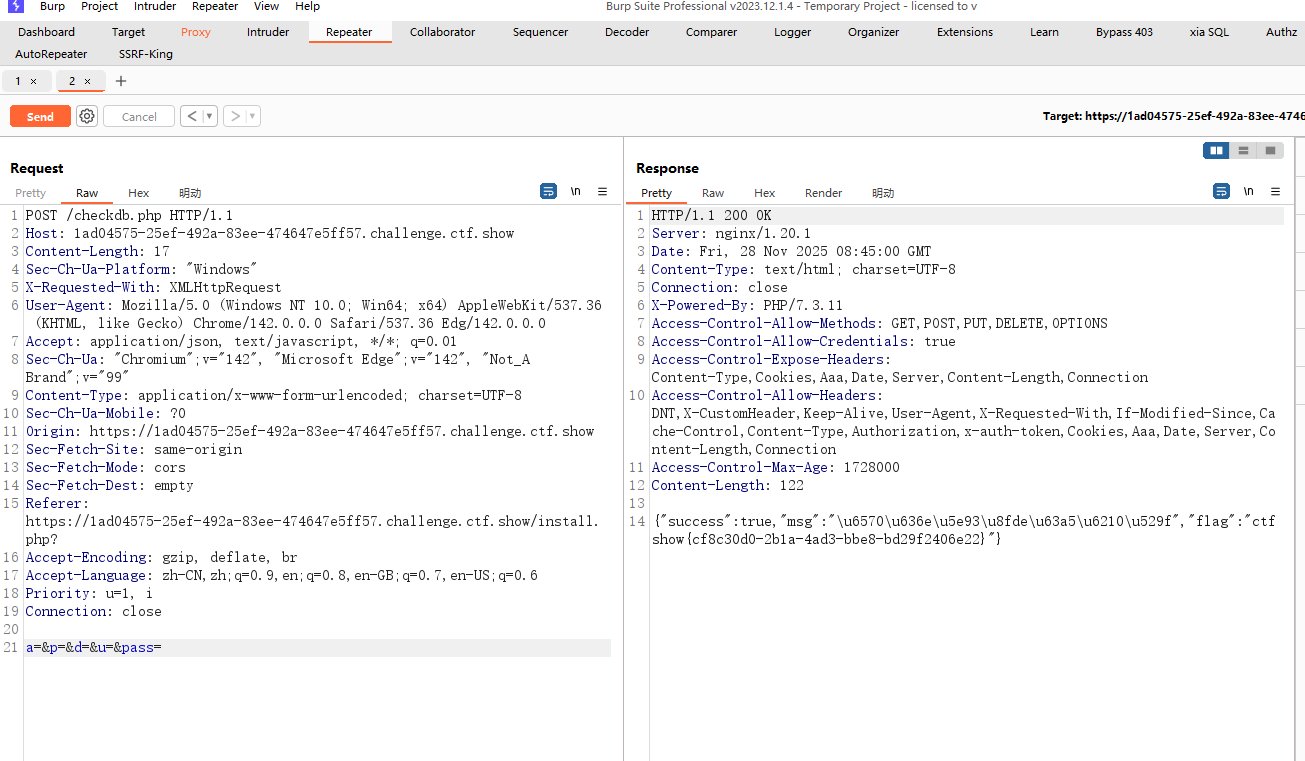Open the Repeater menu in menu bar
The image size is (1305, 761).
click(x=215, y=6)
